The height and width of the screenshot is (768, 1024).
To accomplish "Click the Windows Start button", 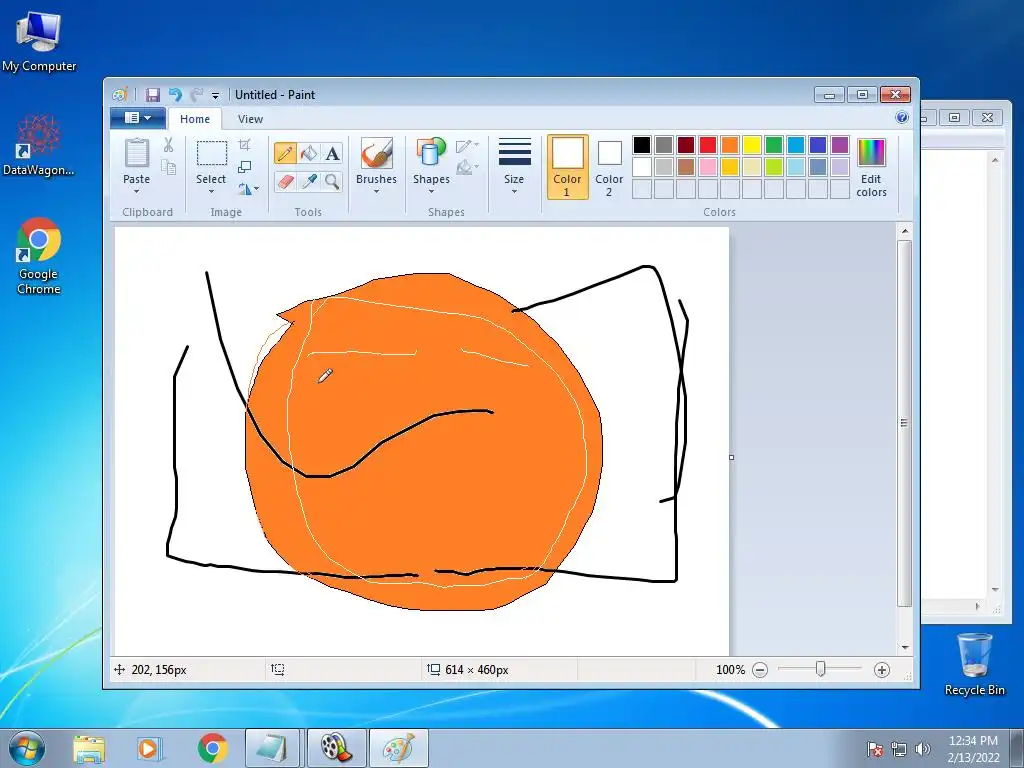I will click(x=27, y=748).
